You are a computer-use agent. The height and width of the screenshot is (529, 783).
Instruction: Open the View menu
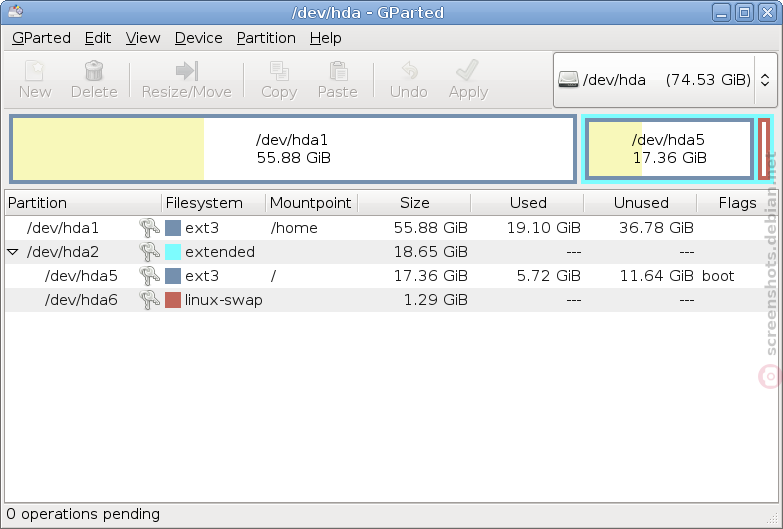tap(143, 38)
